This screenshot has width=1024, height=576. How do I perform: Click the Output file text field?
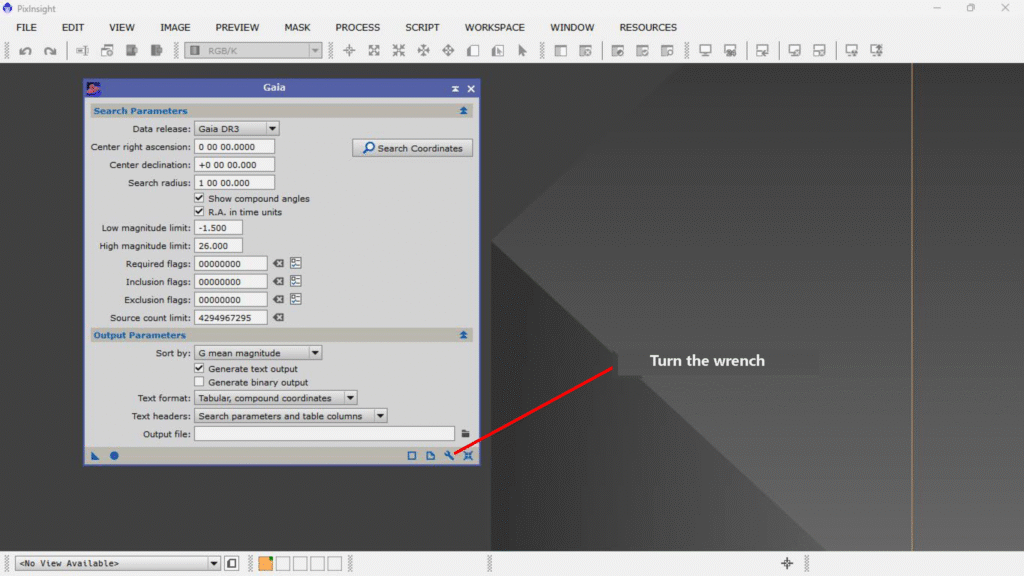(325, 434)
